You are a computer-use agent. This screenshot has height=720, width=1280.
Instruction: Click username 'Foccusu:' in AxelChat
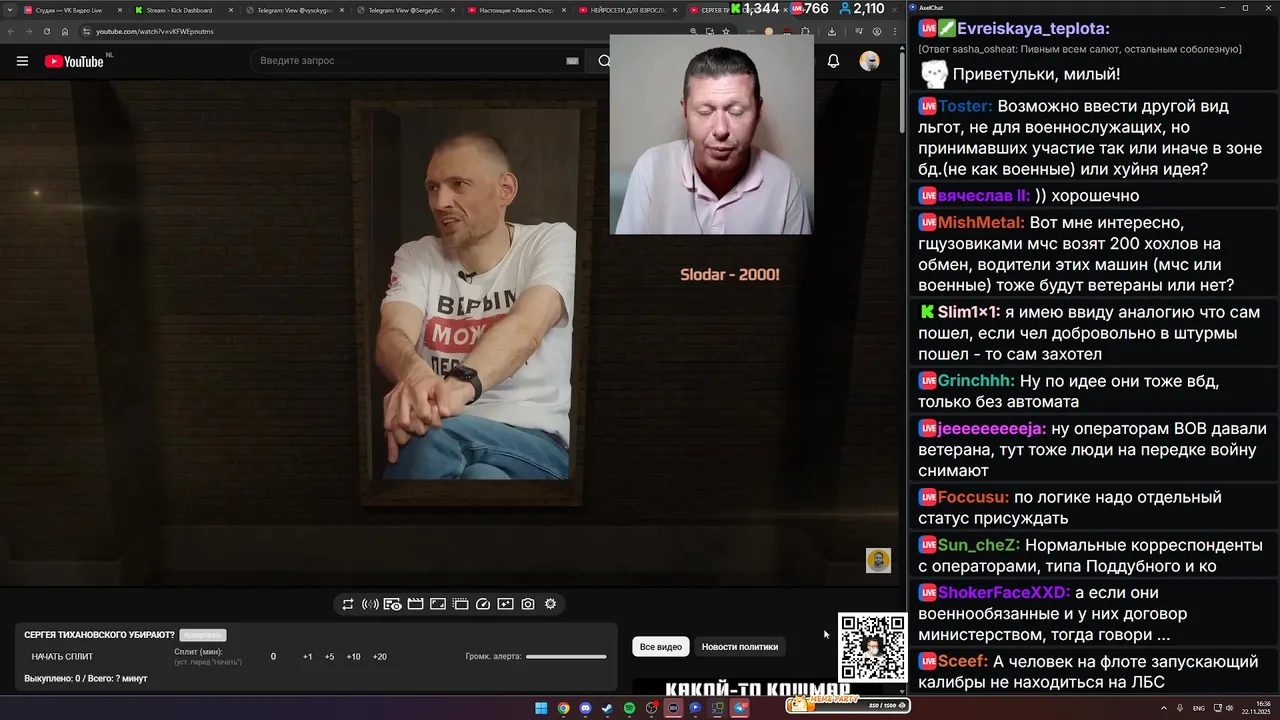click(973, 497)
